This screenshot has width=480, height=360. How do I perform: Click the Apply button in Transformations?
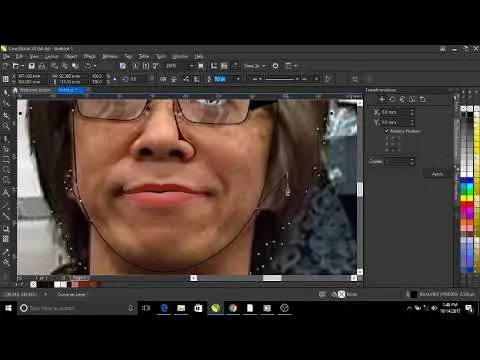437,174
